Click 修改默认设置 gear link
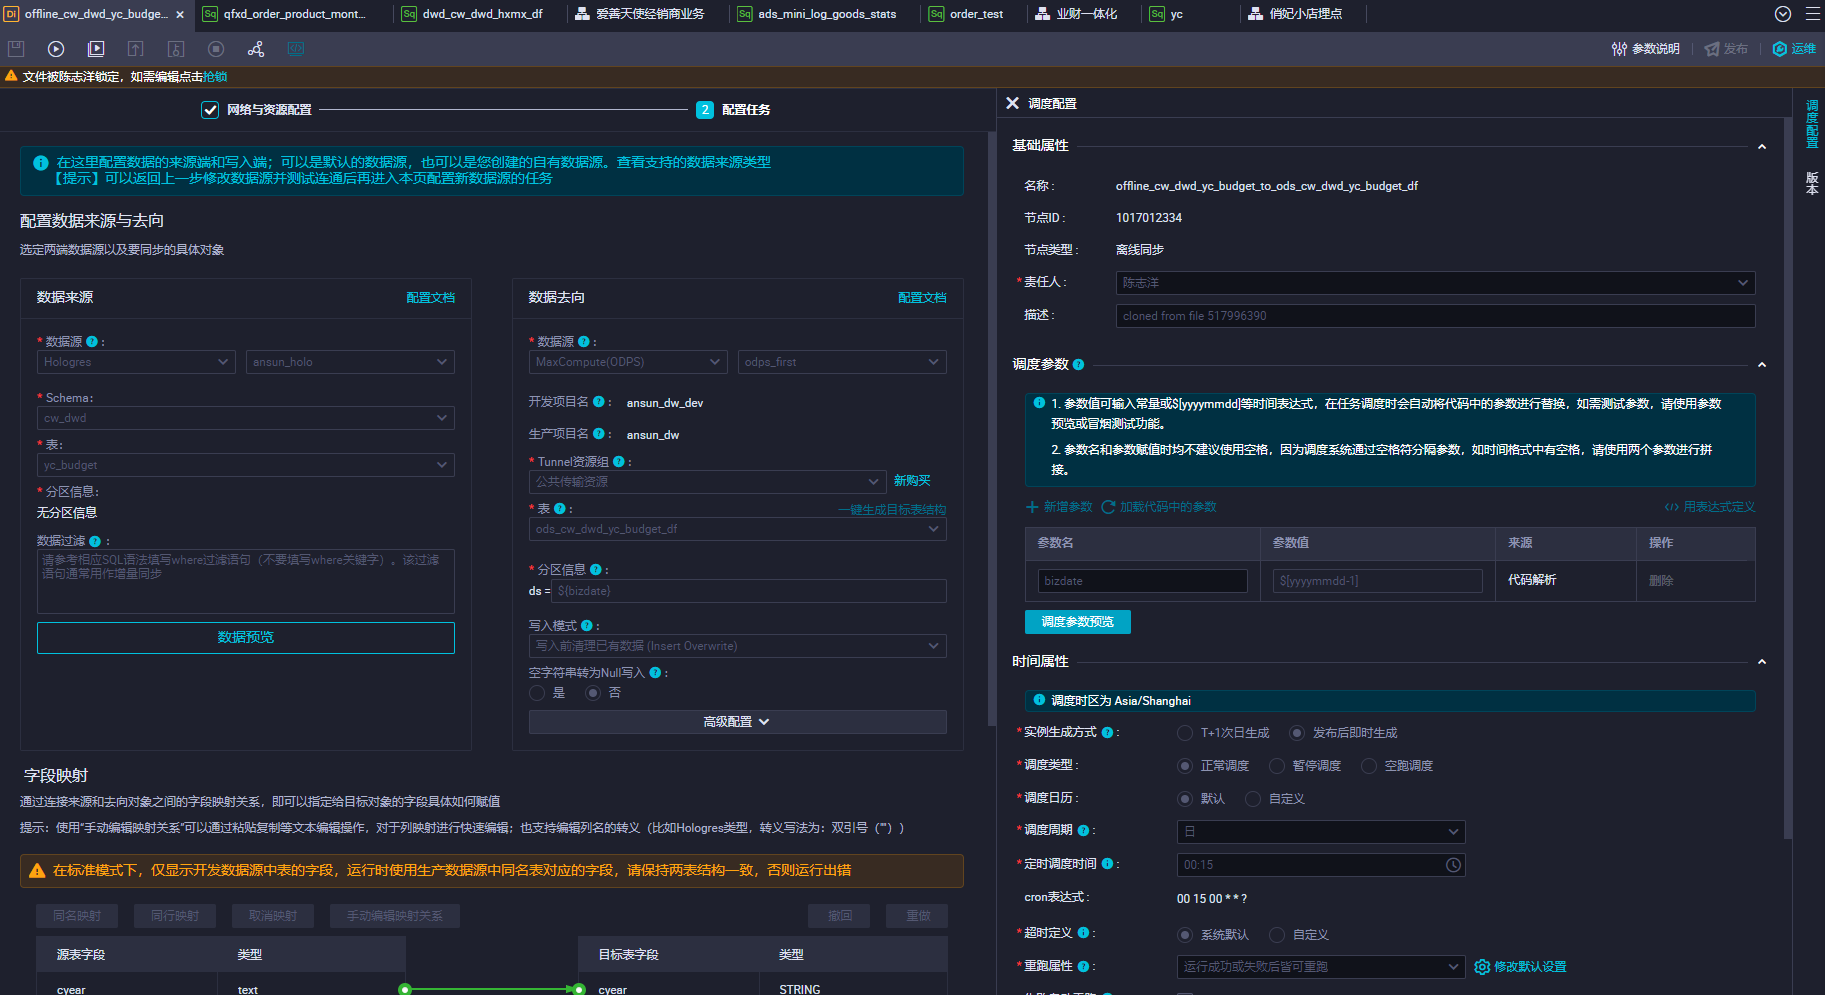Image resolution: width=1825 pixels, height=995 pixels. pyautogui.click(x=1521, y=967)
